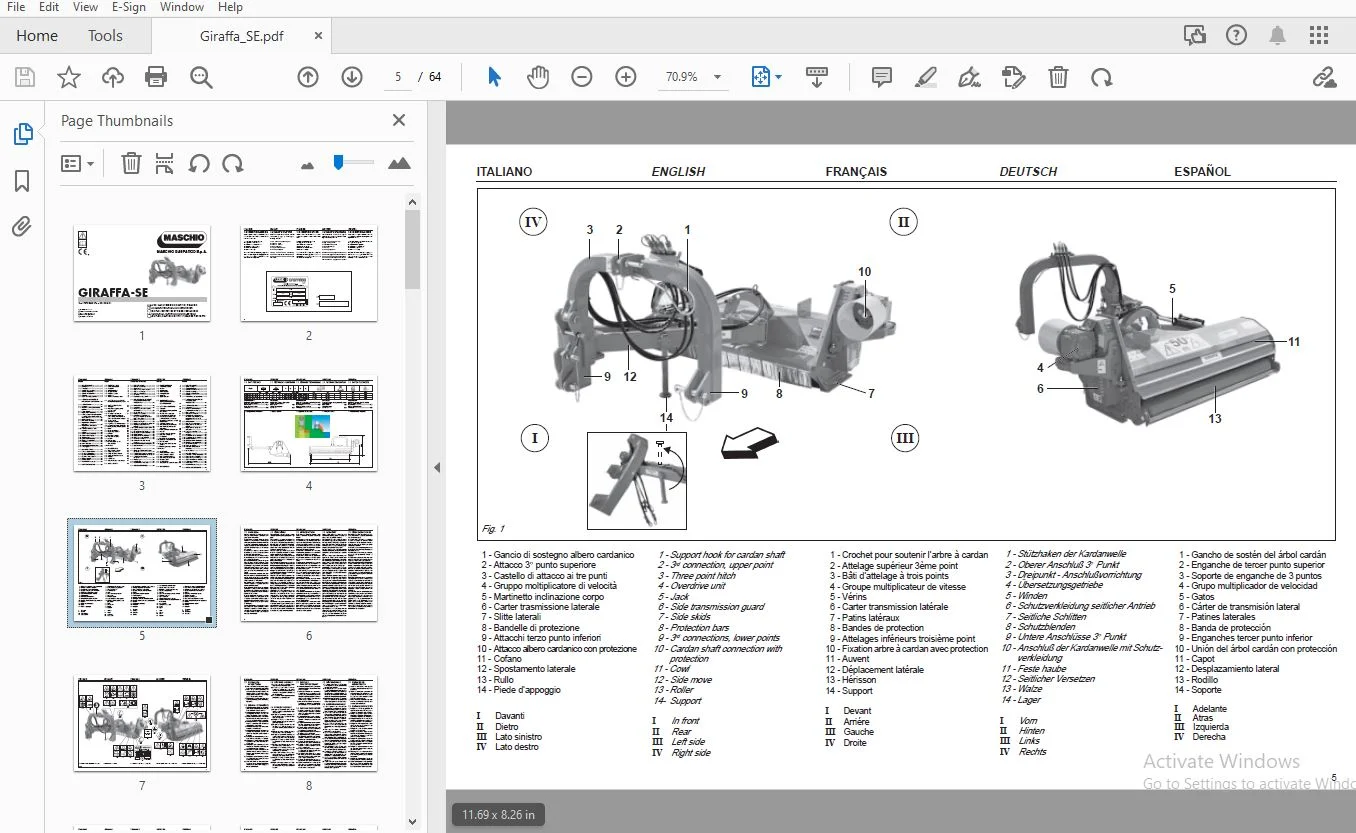Image resolution: width=1356 pixels, height=833 pixels.
Task: Click the scrolling mode keyboard icon
Action: 817,77
